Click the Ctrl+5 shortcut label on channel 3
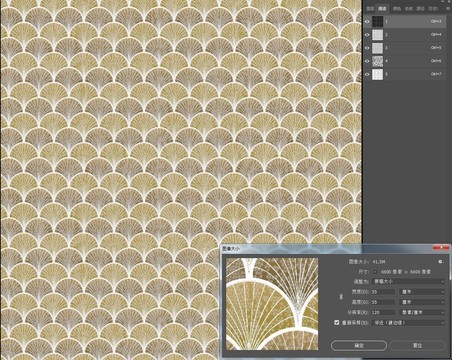The width and height of the screenshot is (452, 360). point(436,48)
